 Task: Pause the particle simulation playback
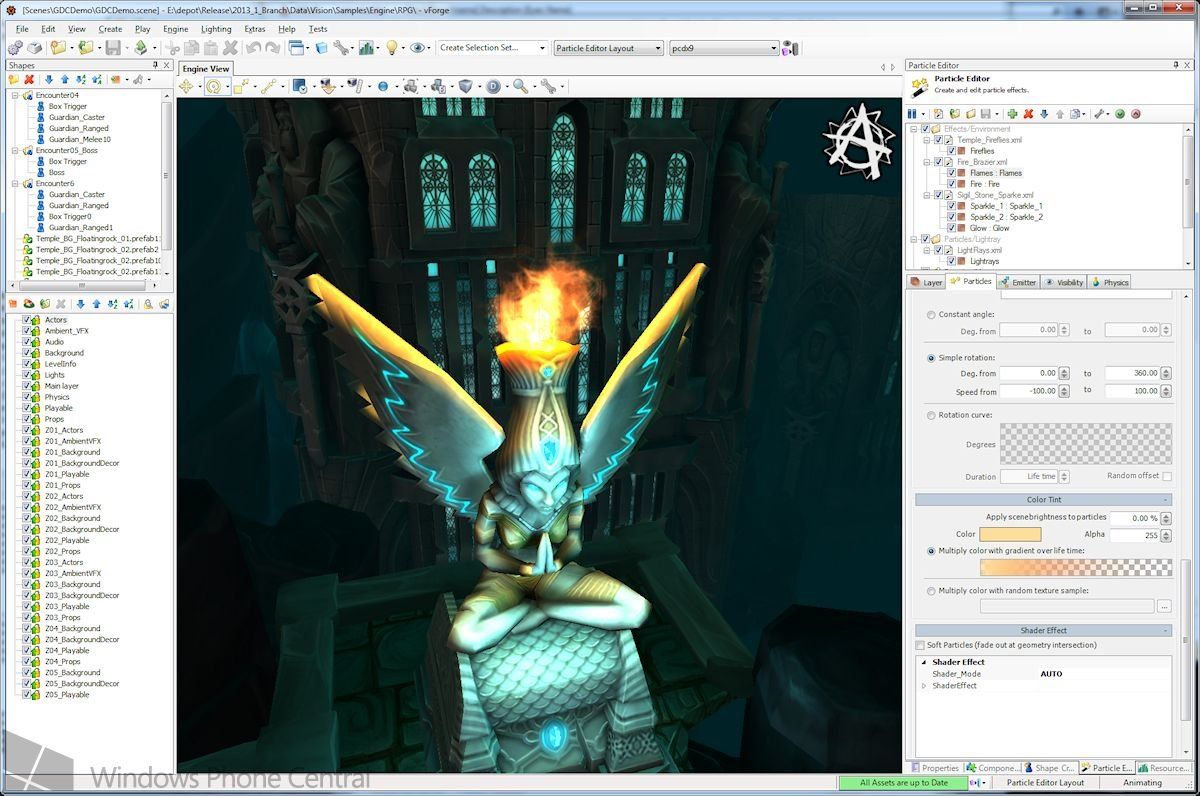point(913,114)
